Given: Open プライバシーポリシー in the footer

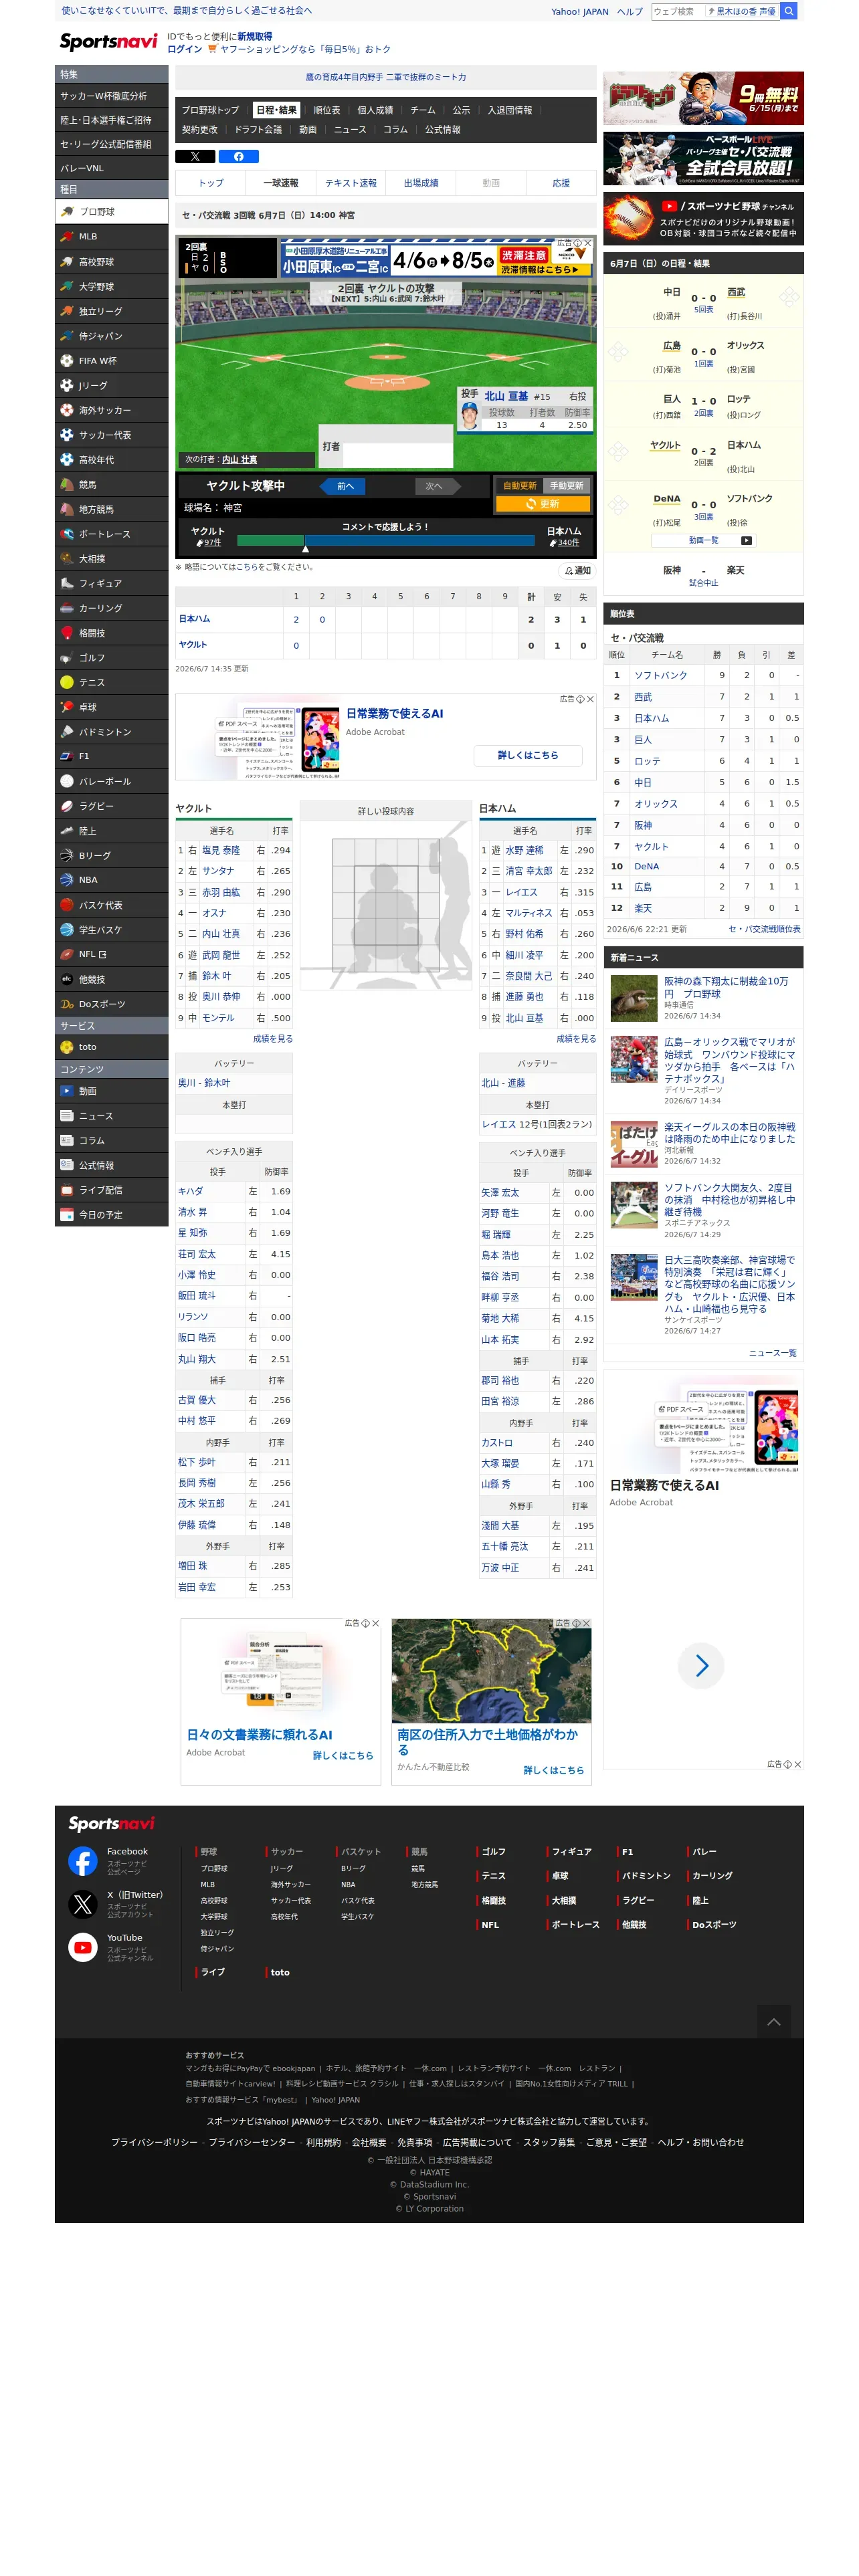Looking at the screenshot, I should [154, 2142].
